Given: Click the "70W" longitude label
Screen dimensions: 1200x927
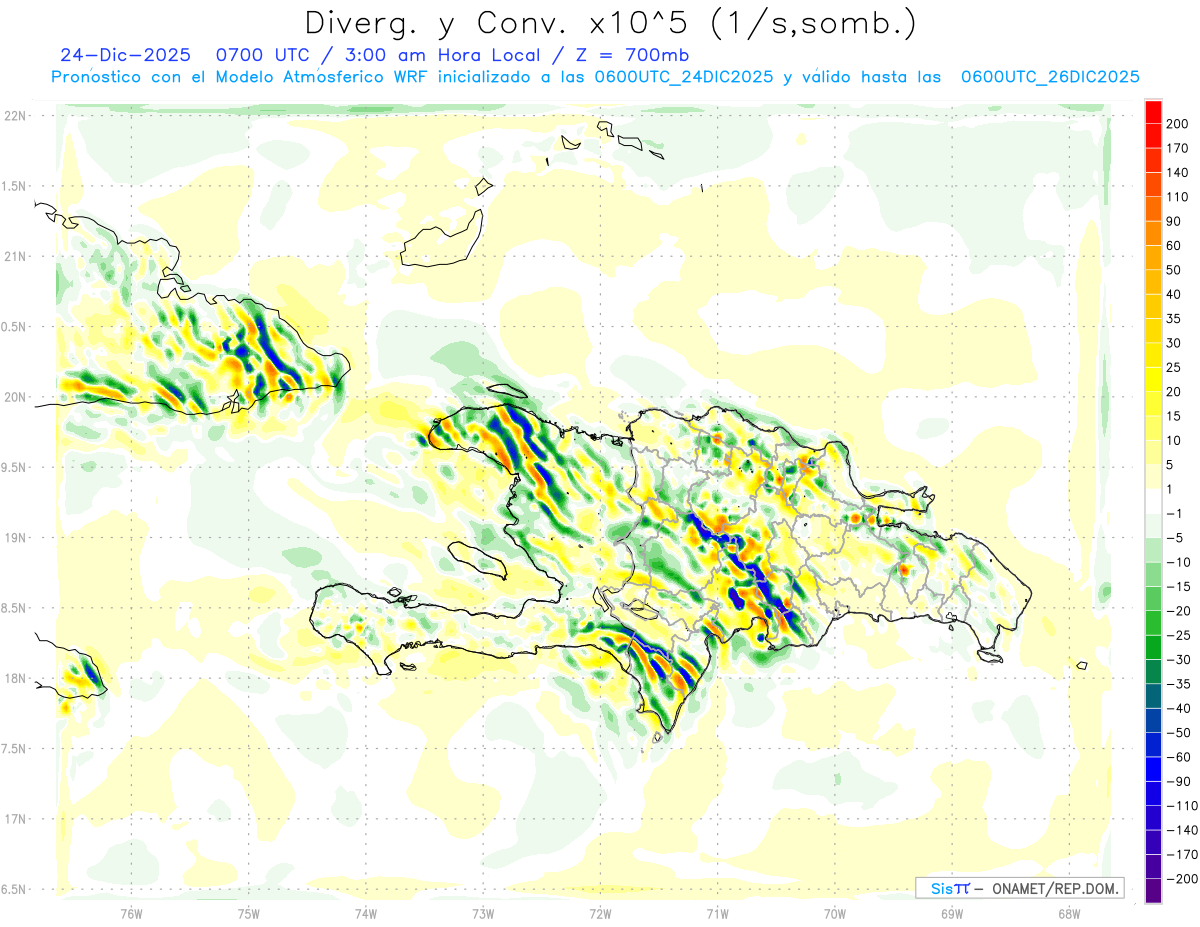Looking at the screenshot, I should pyautogui.click(x=835, y=913).
